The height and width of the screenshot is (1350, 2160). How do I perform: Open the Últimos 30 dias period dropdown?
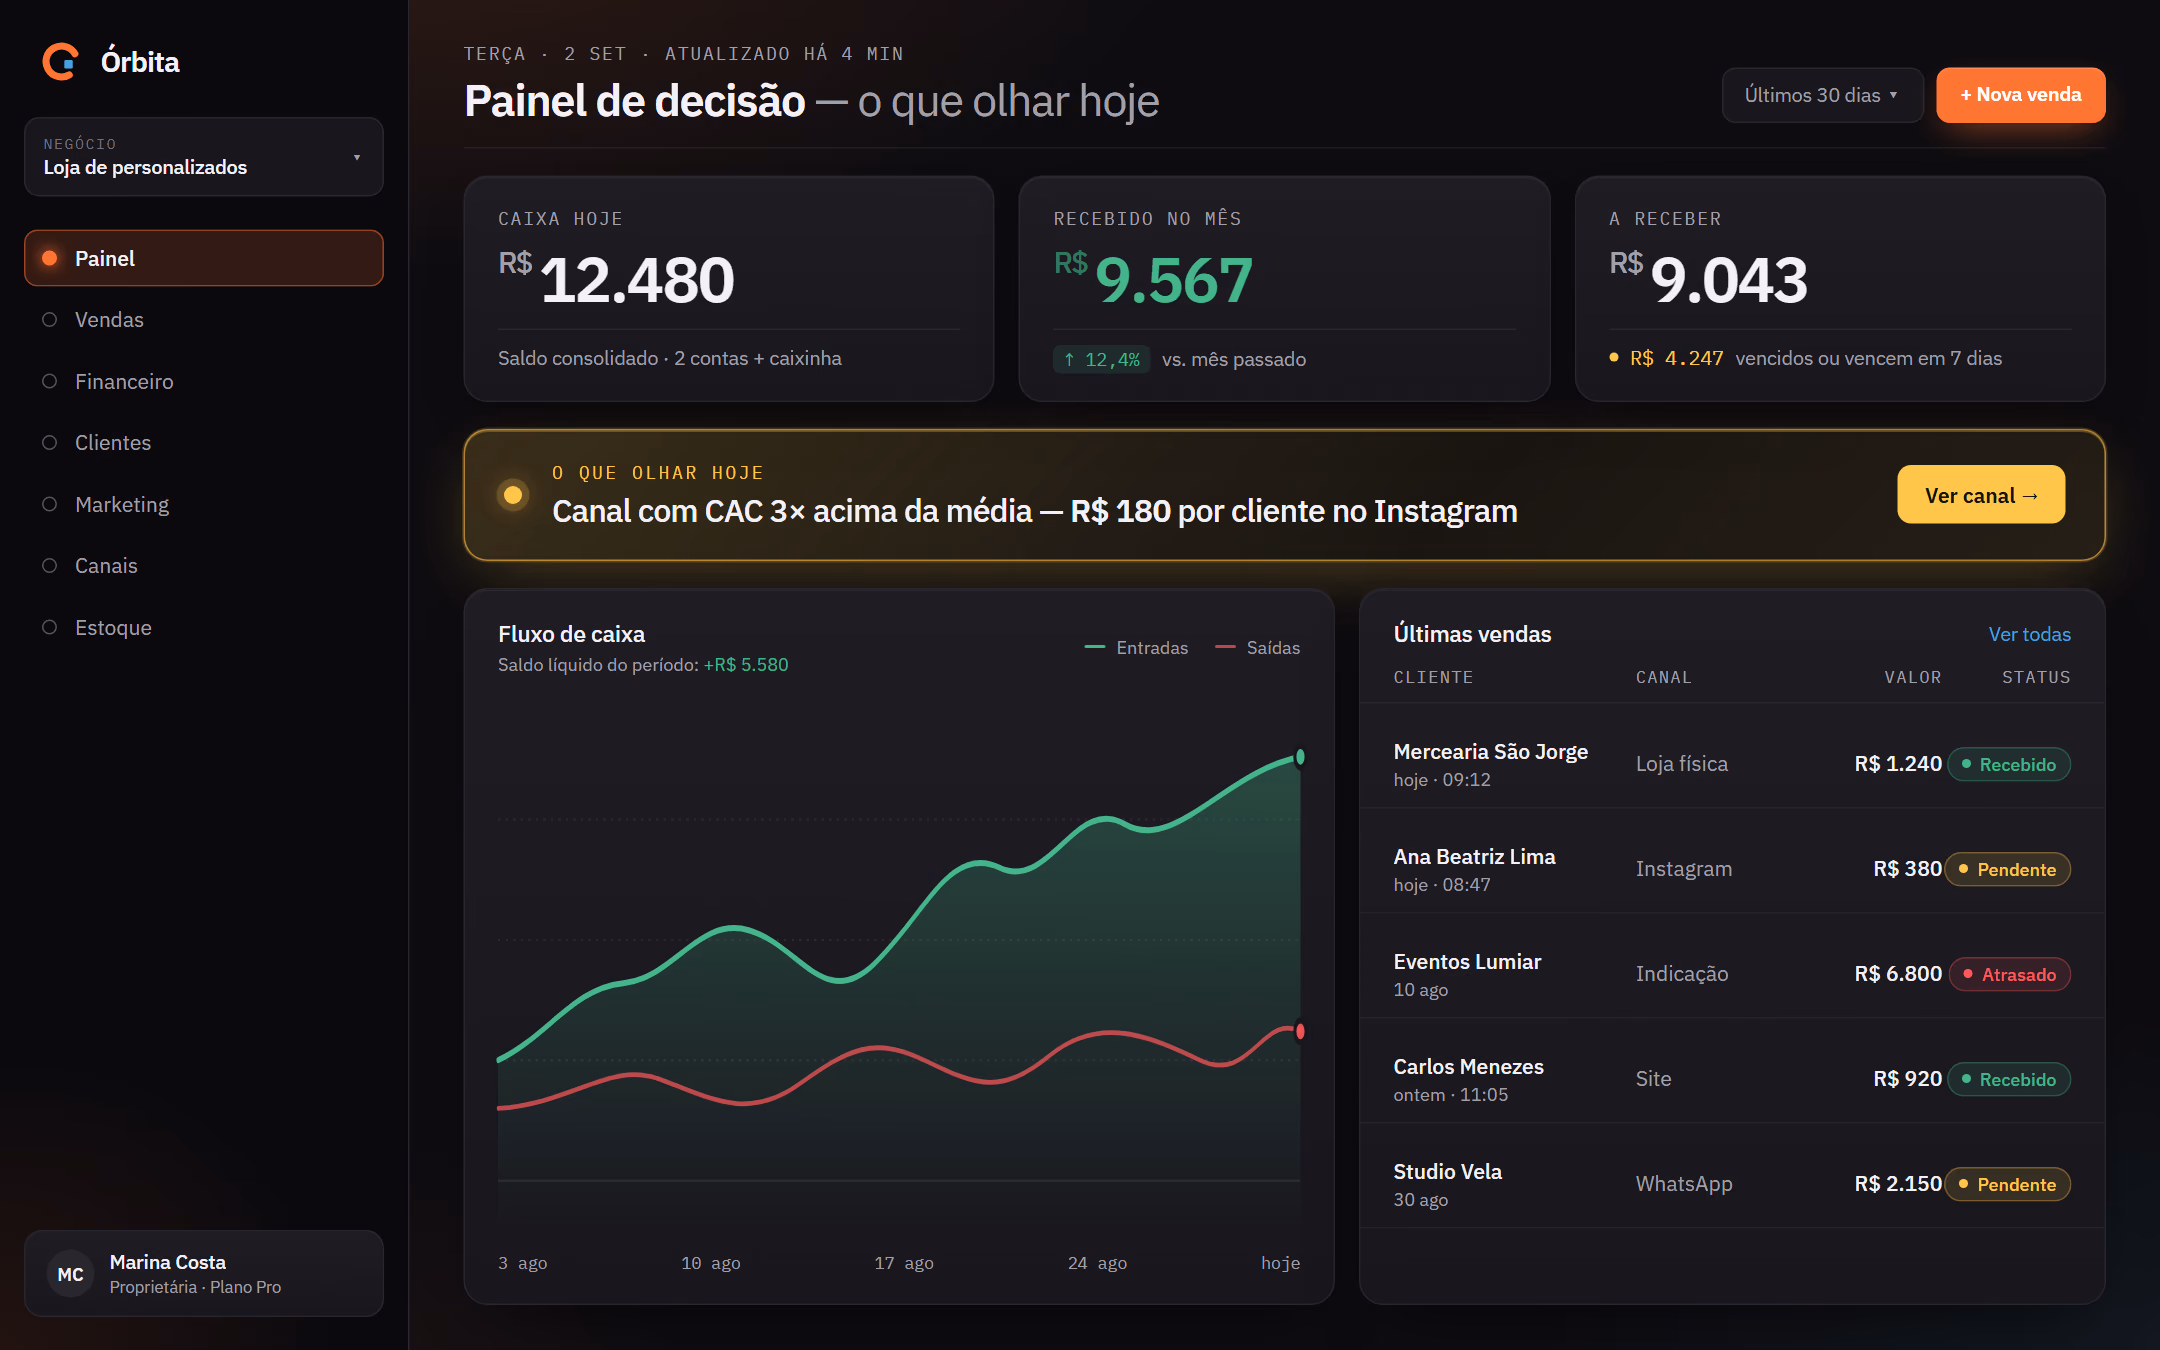tap(1822, 95)
